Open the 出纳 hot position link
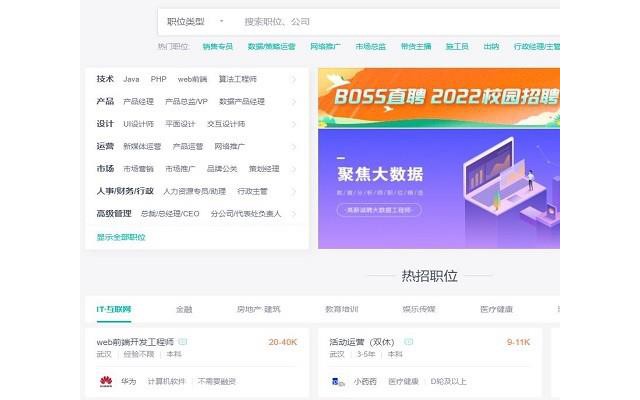The image size is (640, 400). (491, 47)
